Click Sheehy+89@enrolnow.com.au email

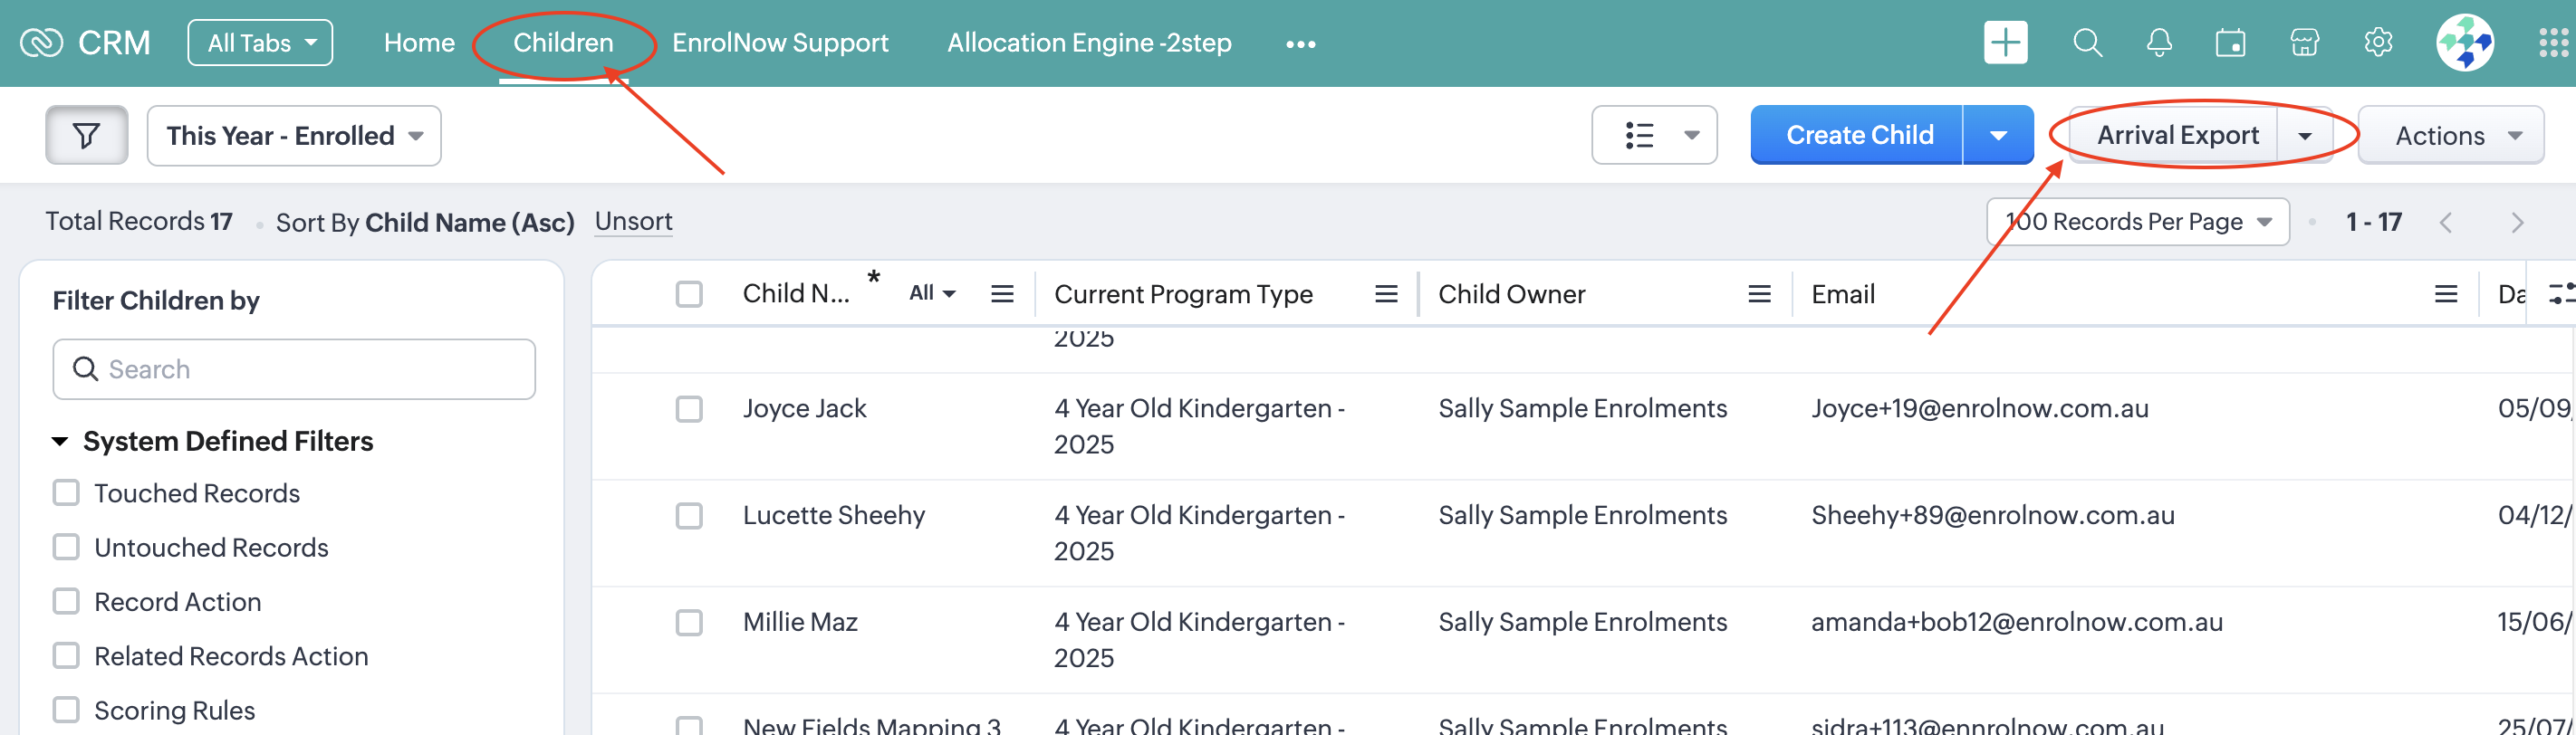click(x=1992, y=515)
